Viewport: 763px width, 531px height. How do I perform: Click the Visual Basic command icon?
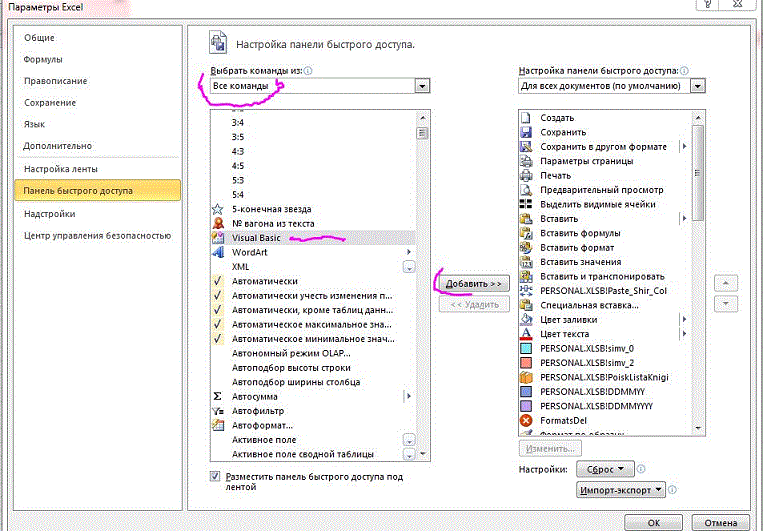point(218,238)
